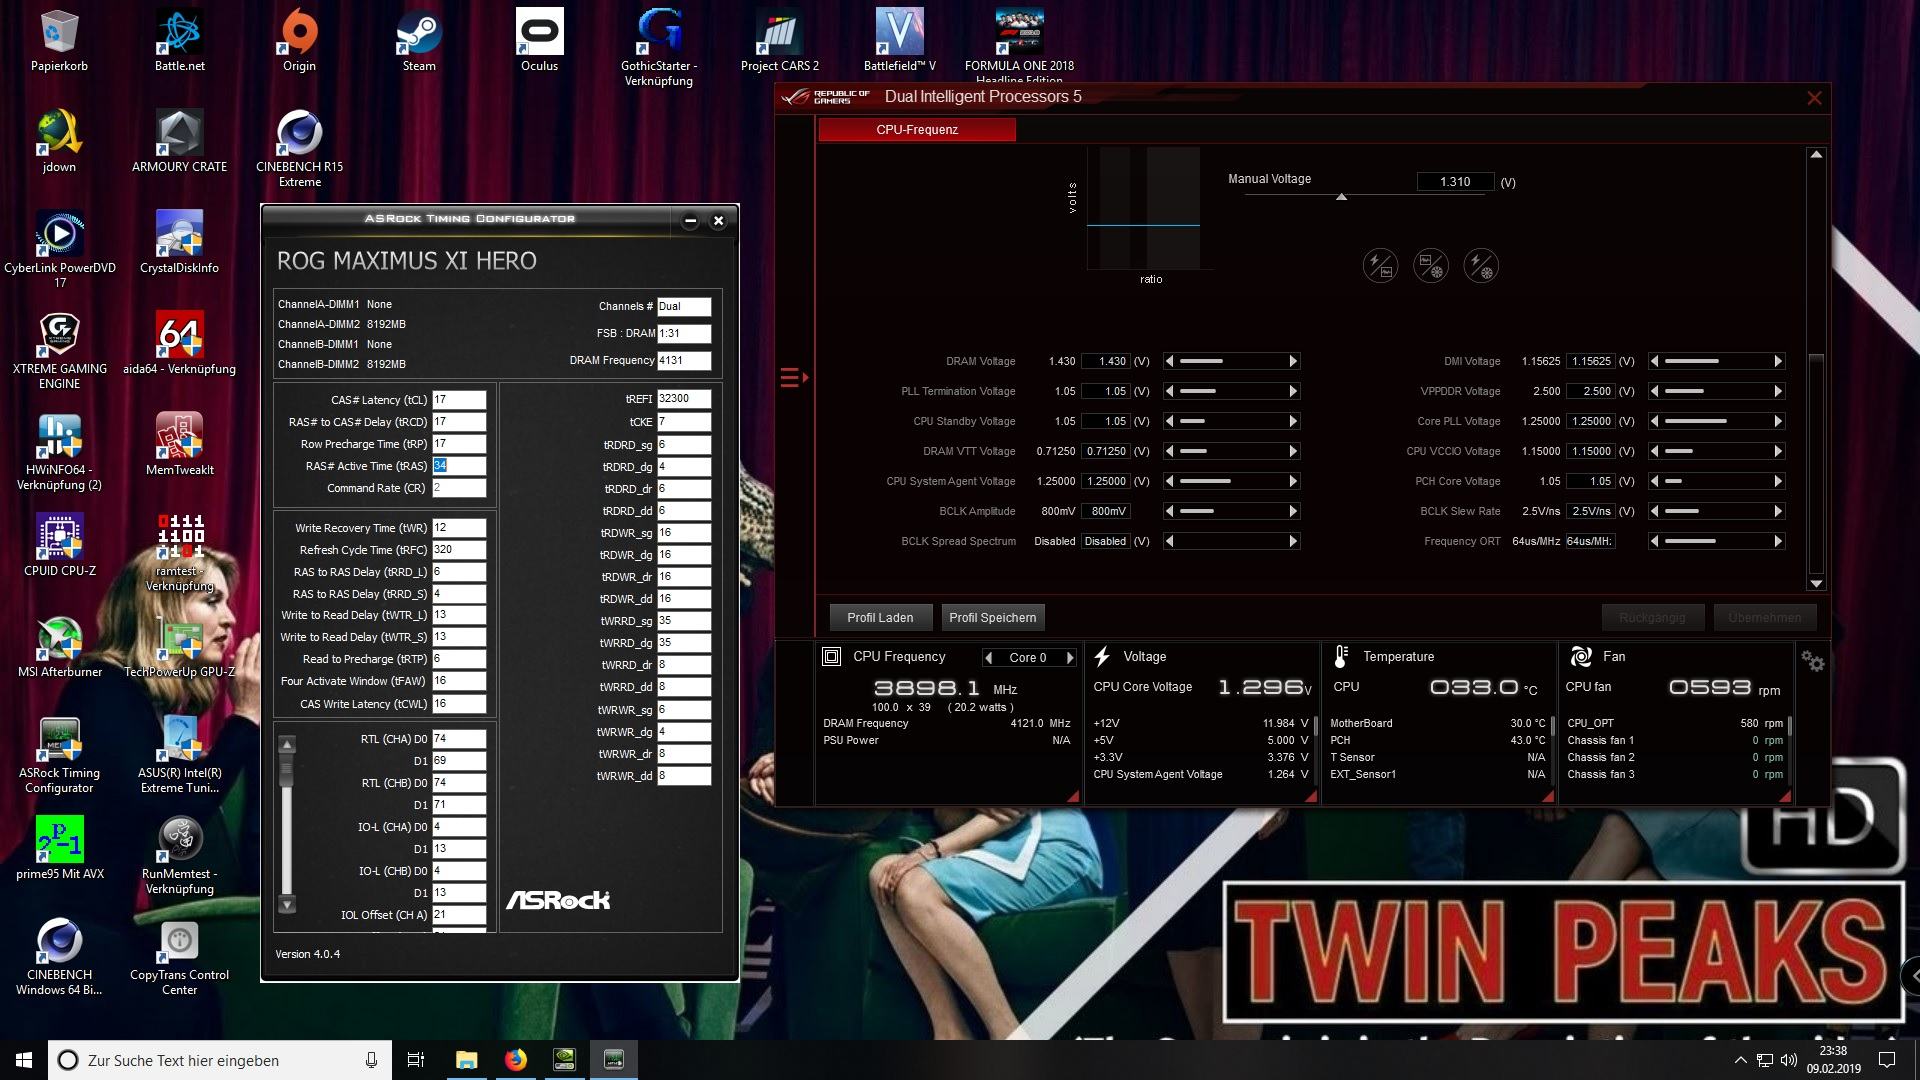
Task: Click the tREFI value field
Action: pos(684,398)
